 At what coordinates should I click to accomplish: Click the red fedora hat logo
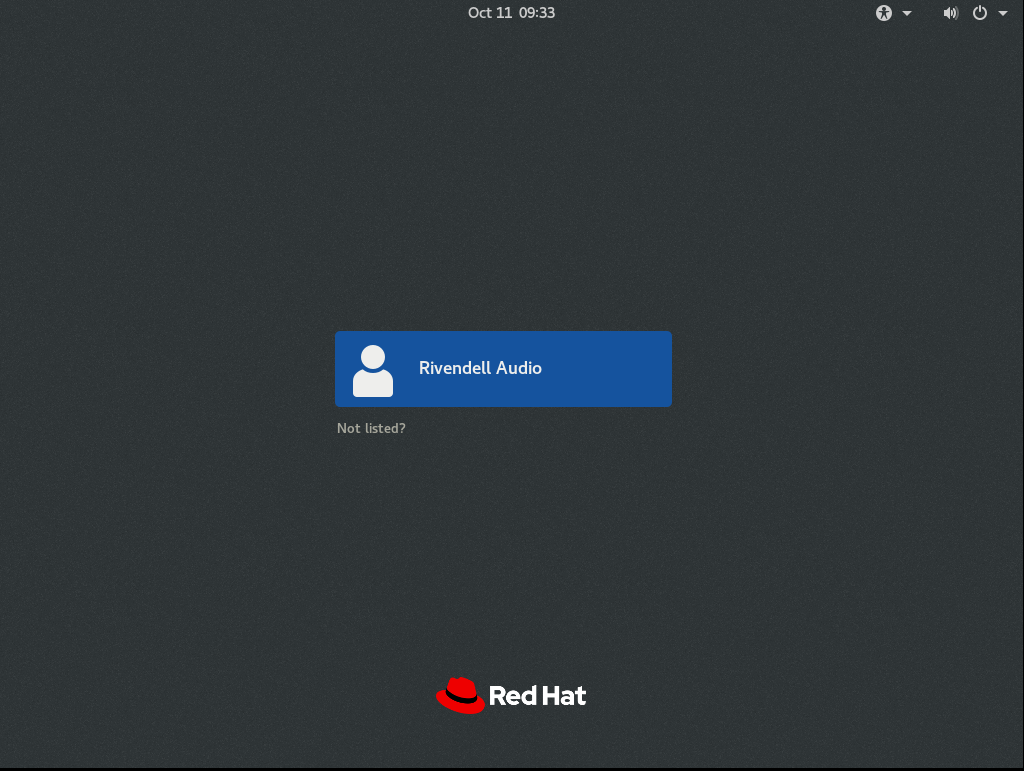460,695
